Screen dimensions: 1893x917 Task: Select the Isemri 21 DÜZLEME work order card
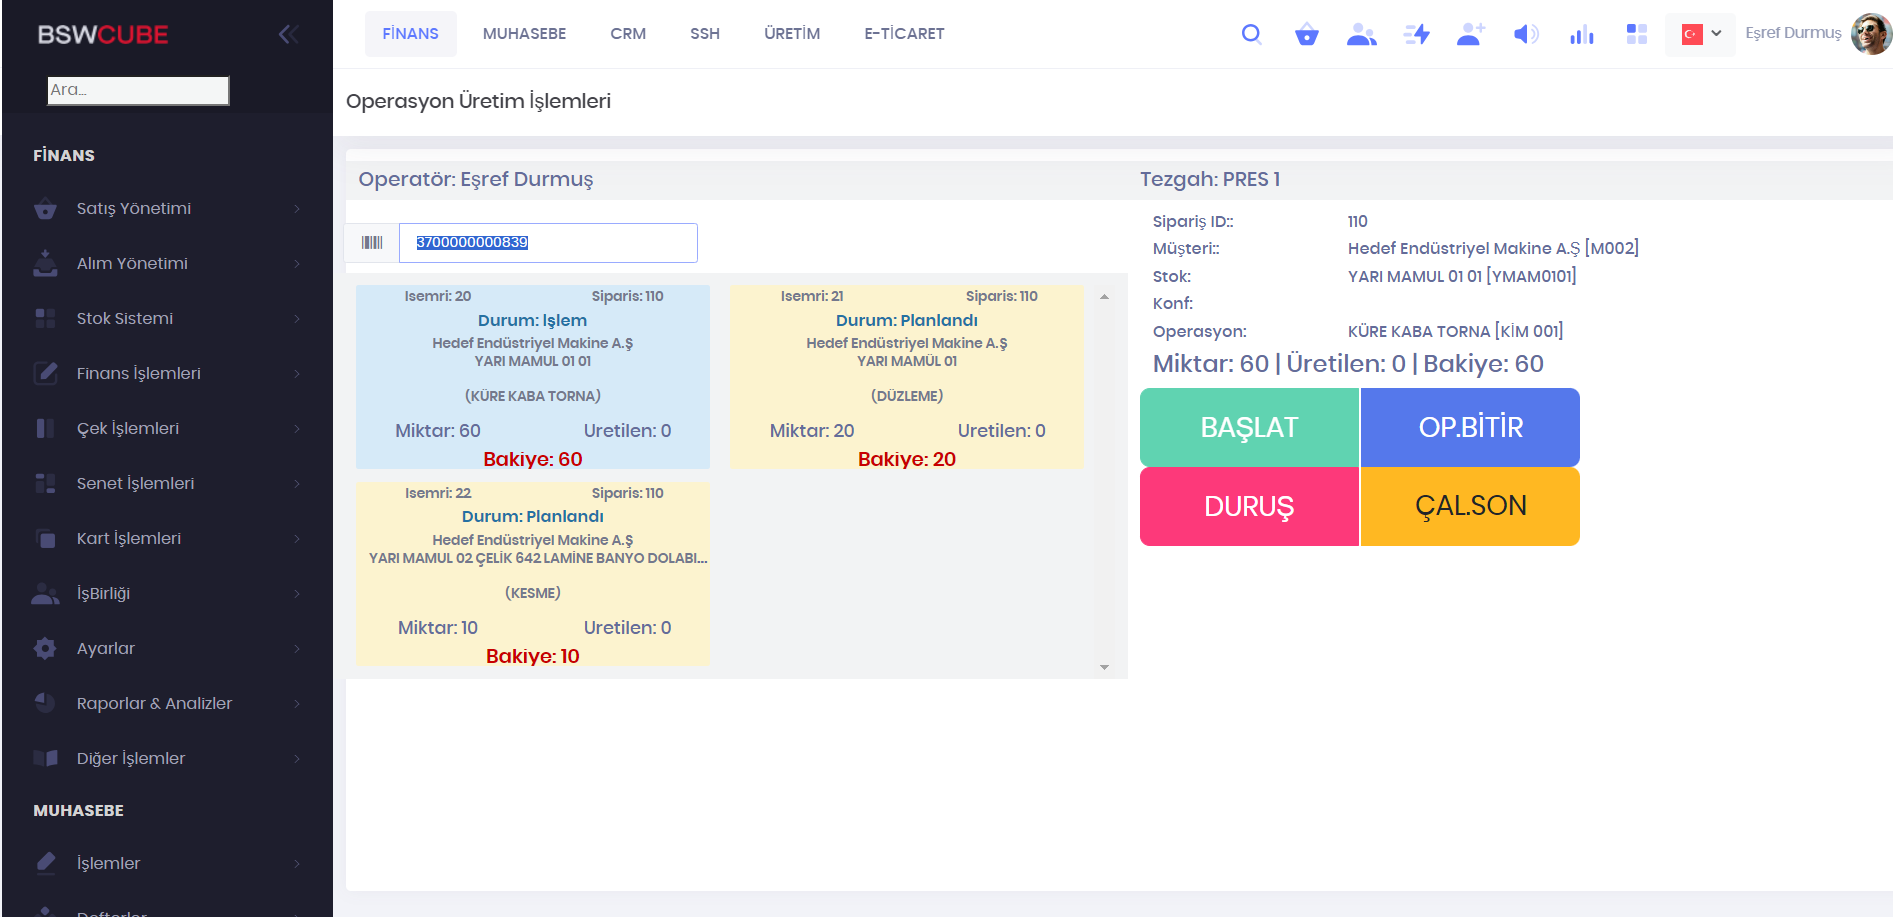[906, 377]
